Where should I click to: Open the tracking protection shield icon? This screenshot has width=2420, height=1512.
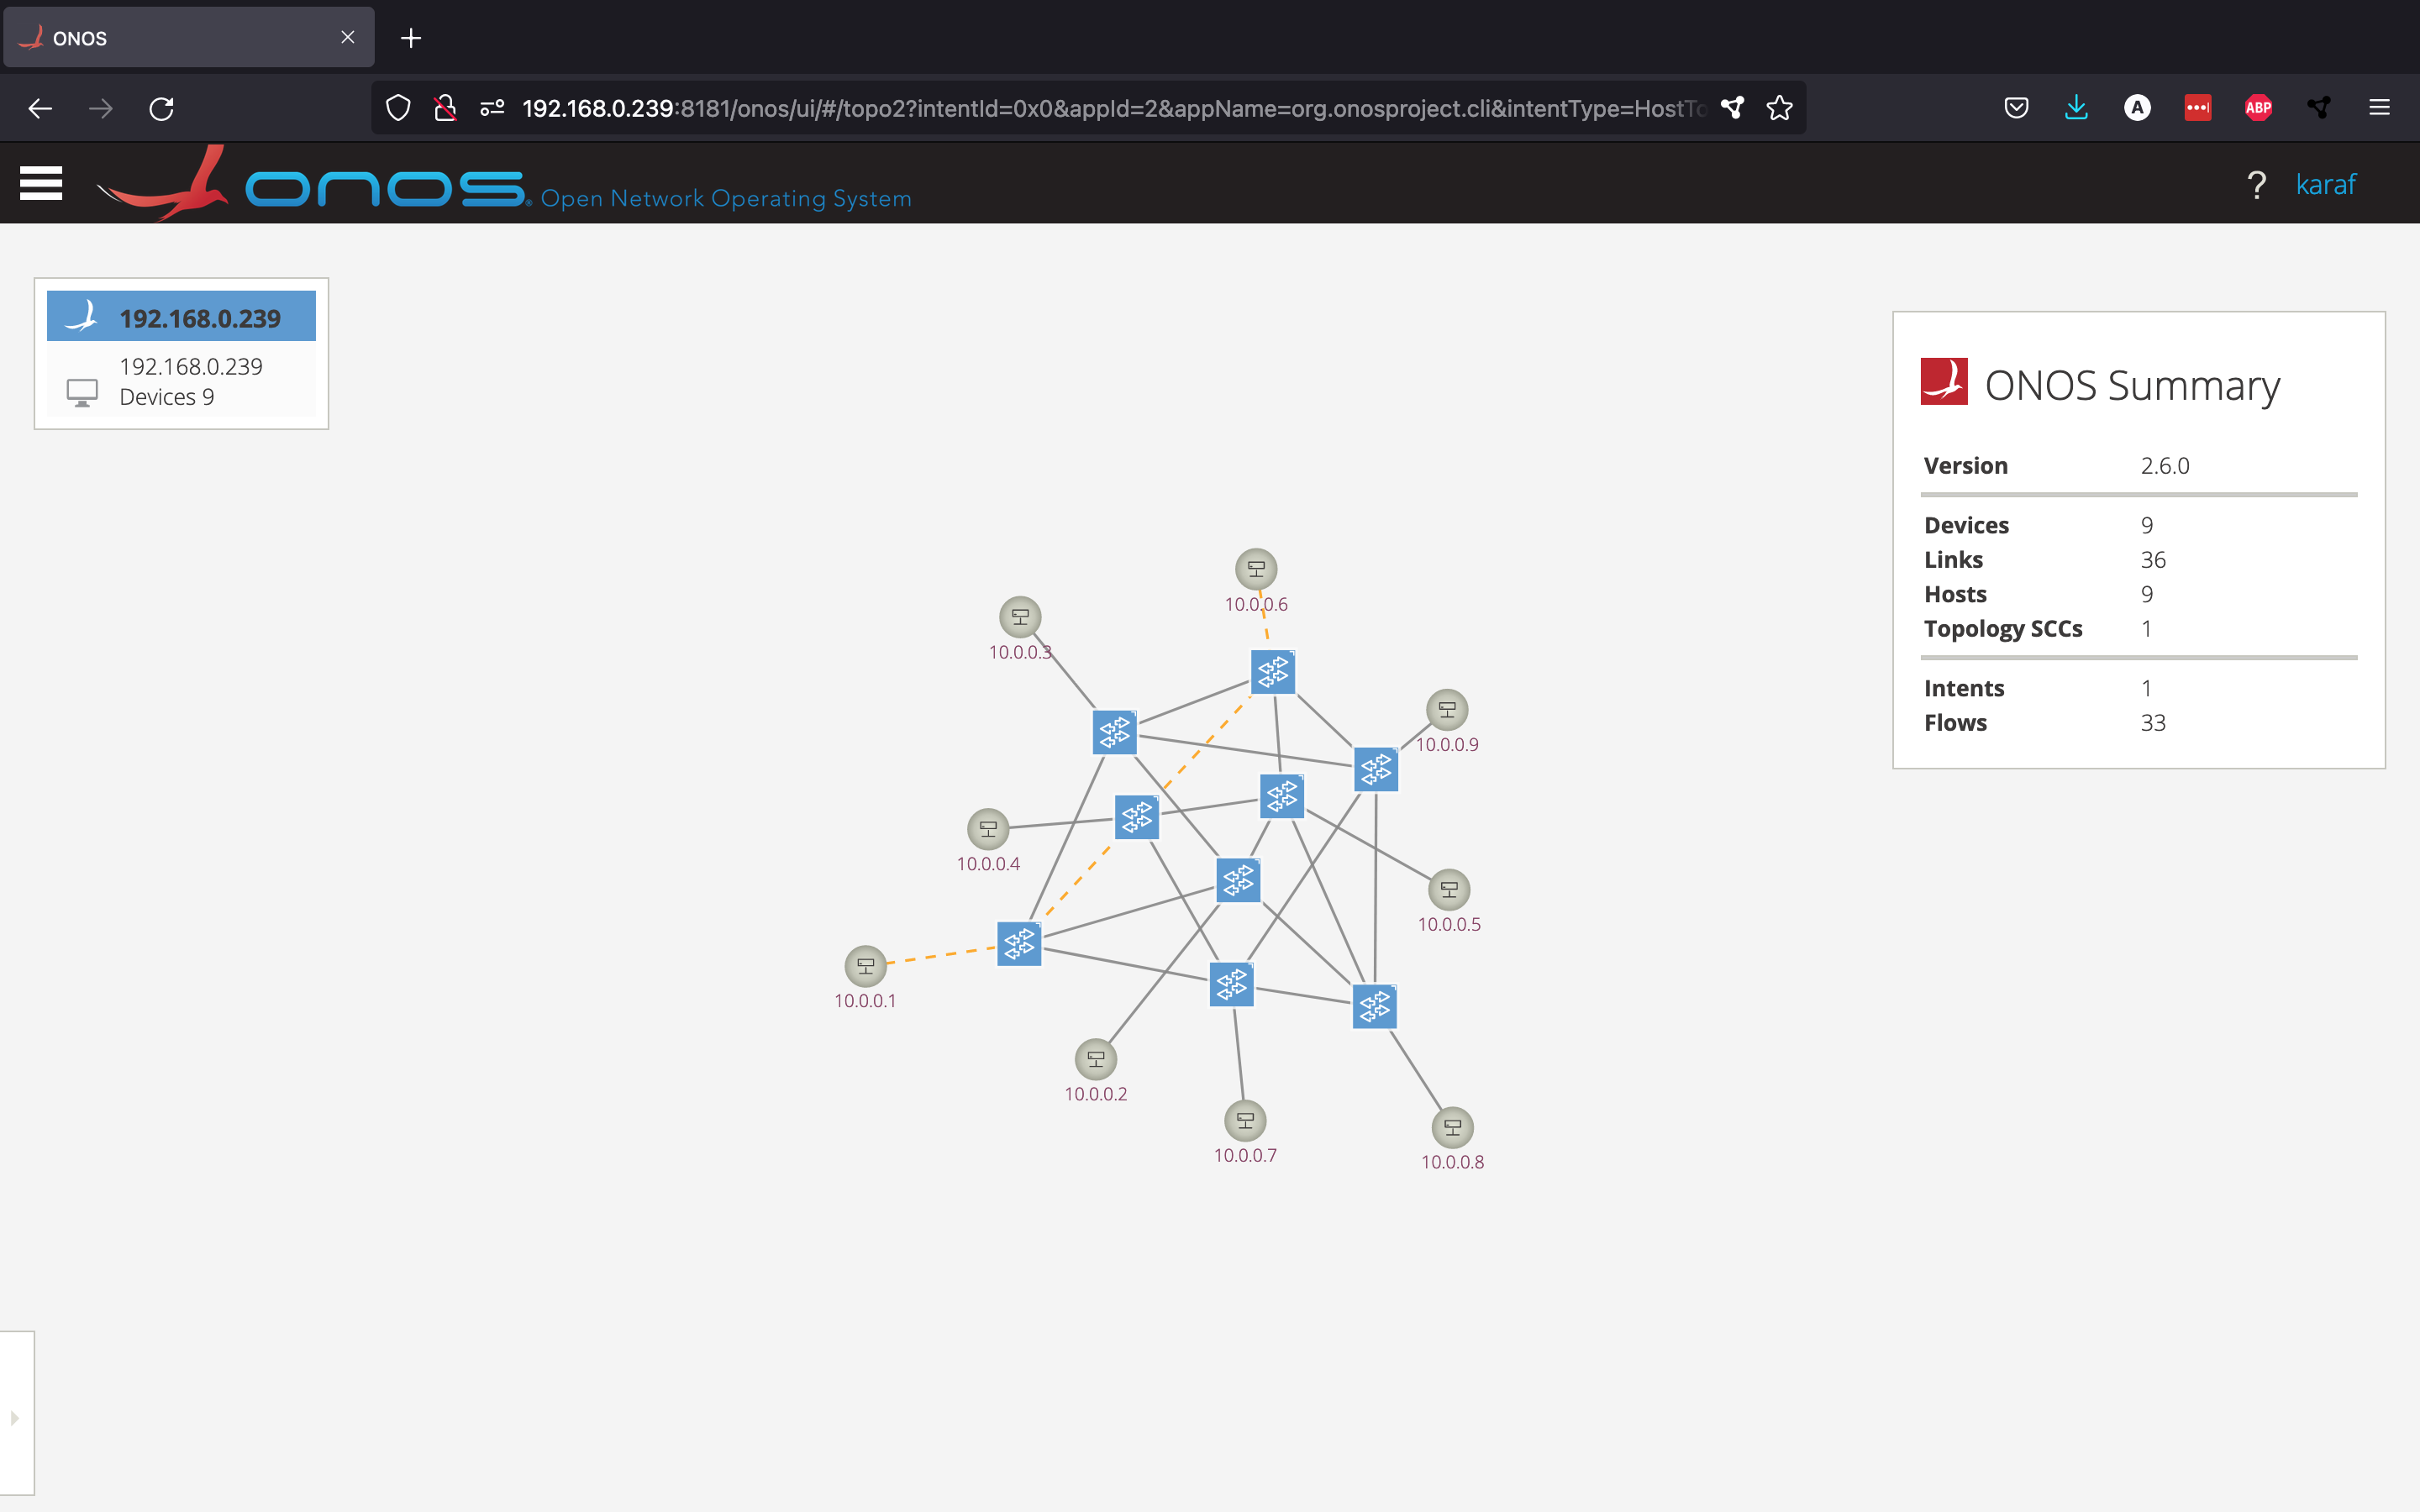pyautogui.click(x=398, y=108)
